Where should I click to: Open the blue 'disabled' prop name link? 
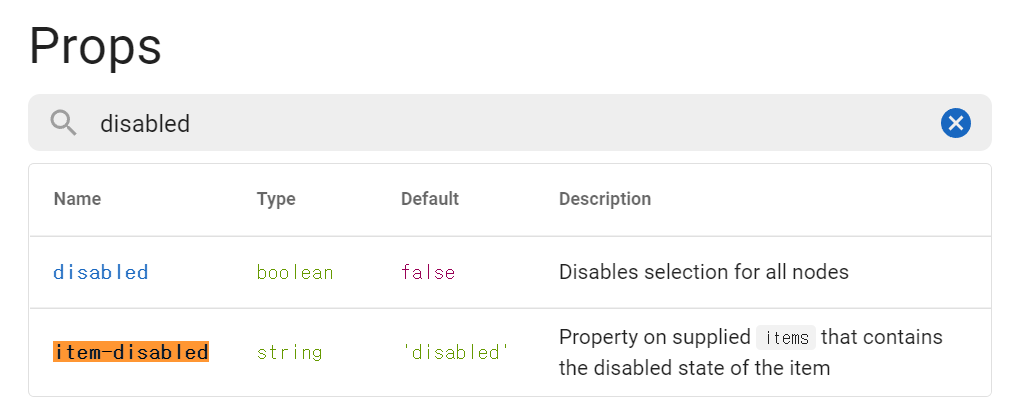(x=101, y=272)
